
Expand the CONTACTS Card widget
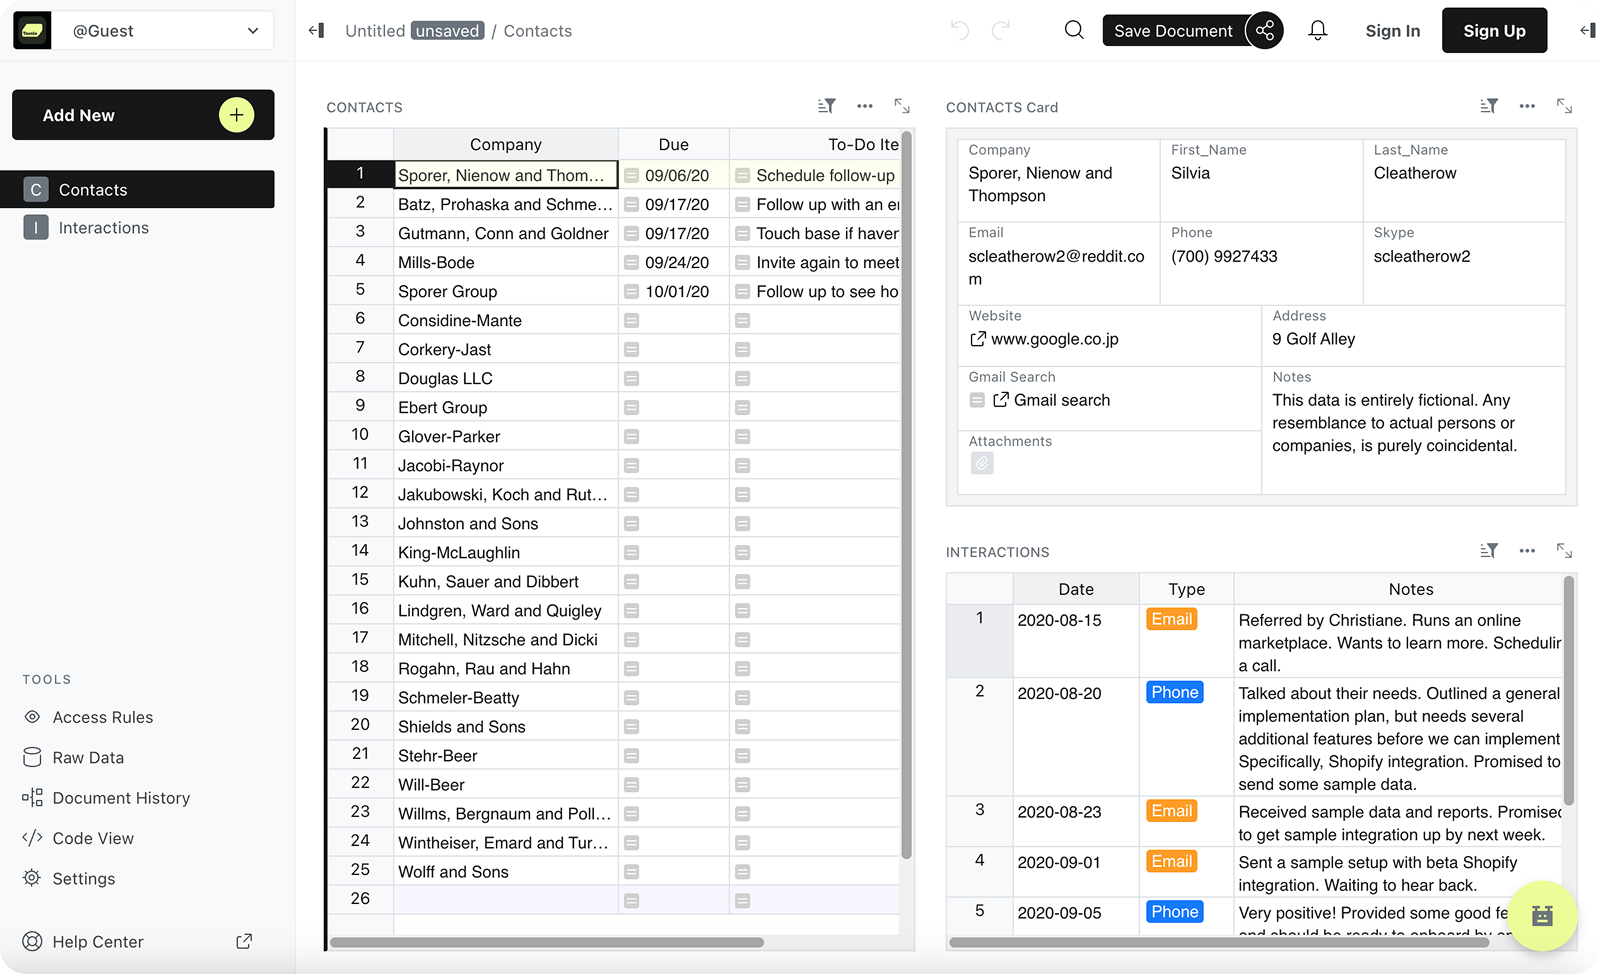(1565, 106)
